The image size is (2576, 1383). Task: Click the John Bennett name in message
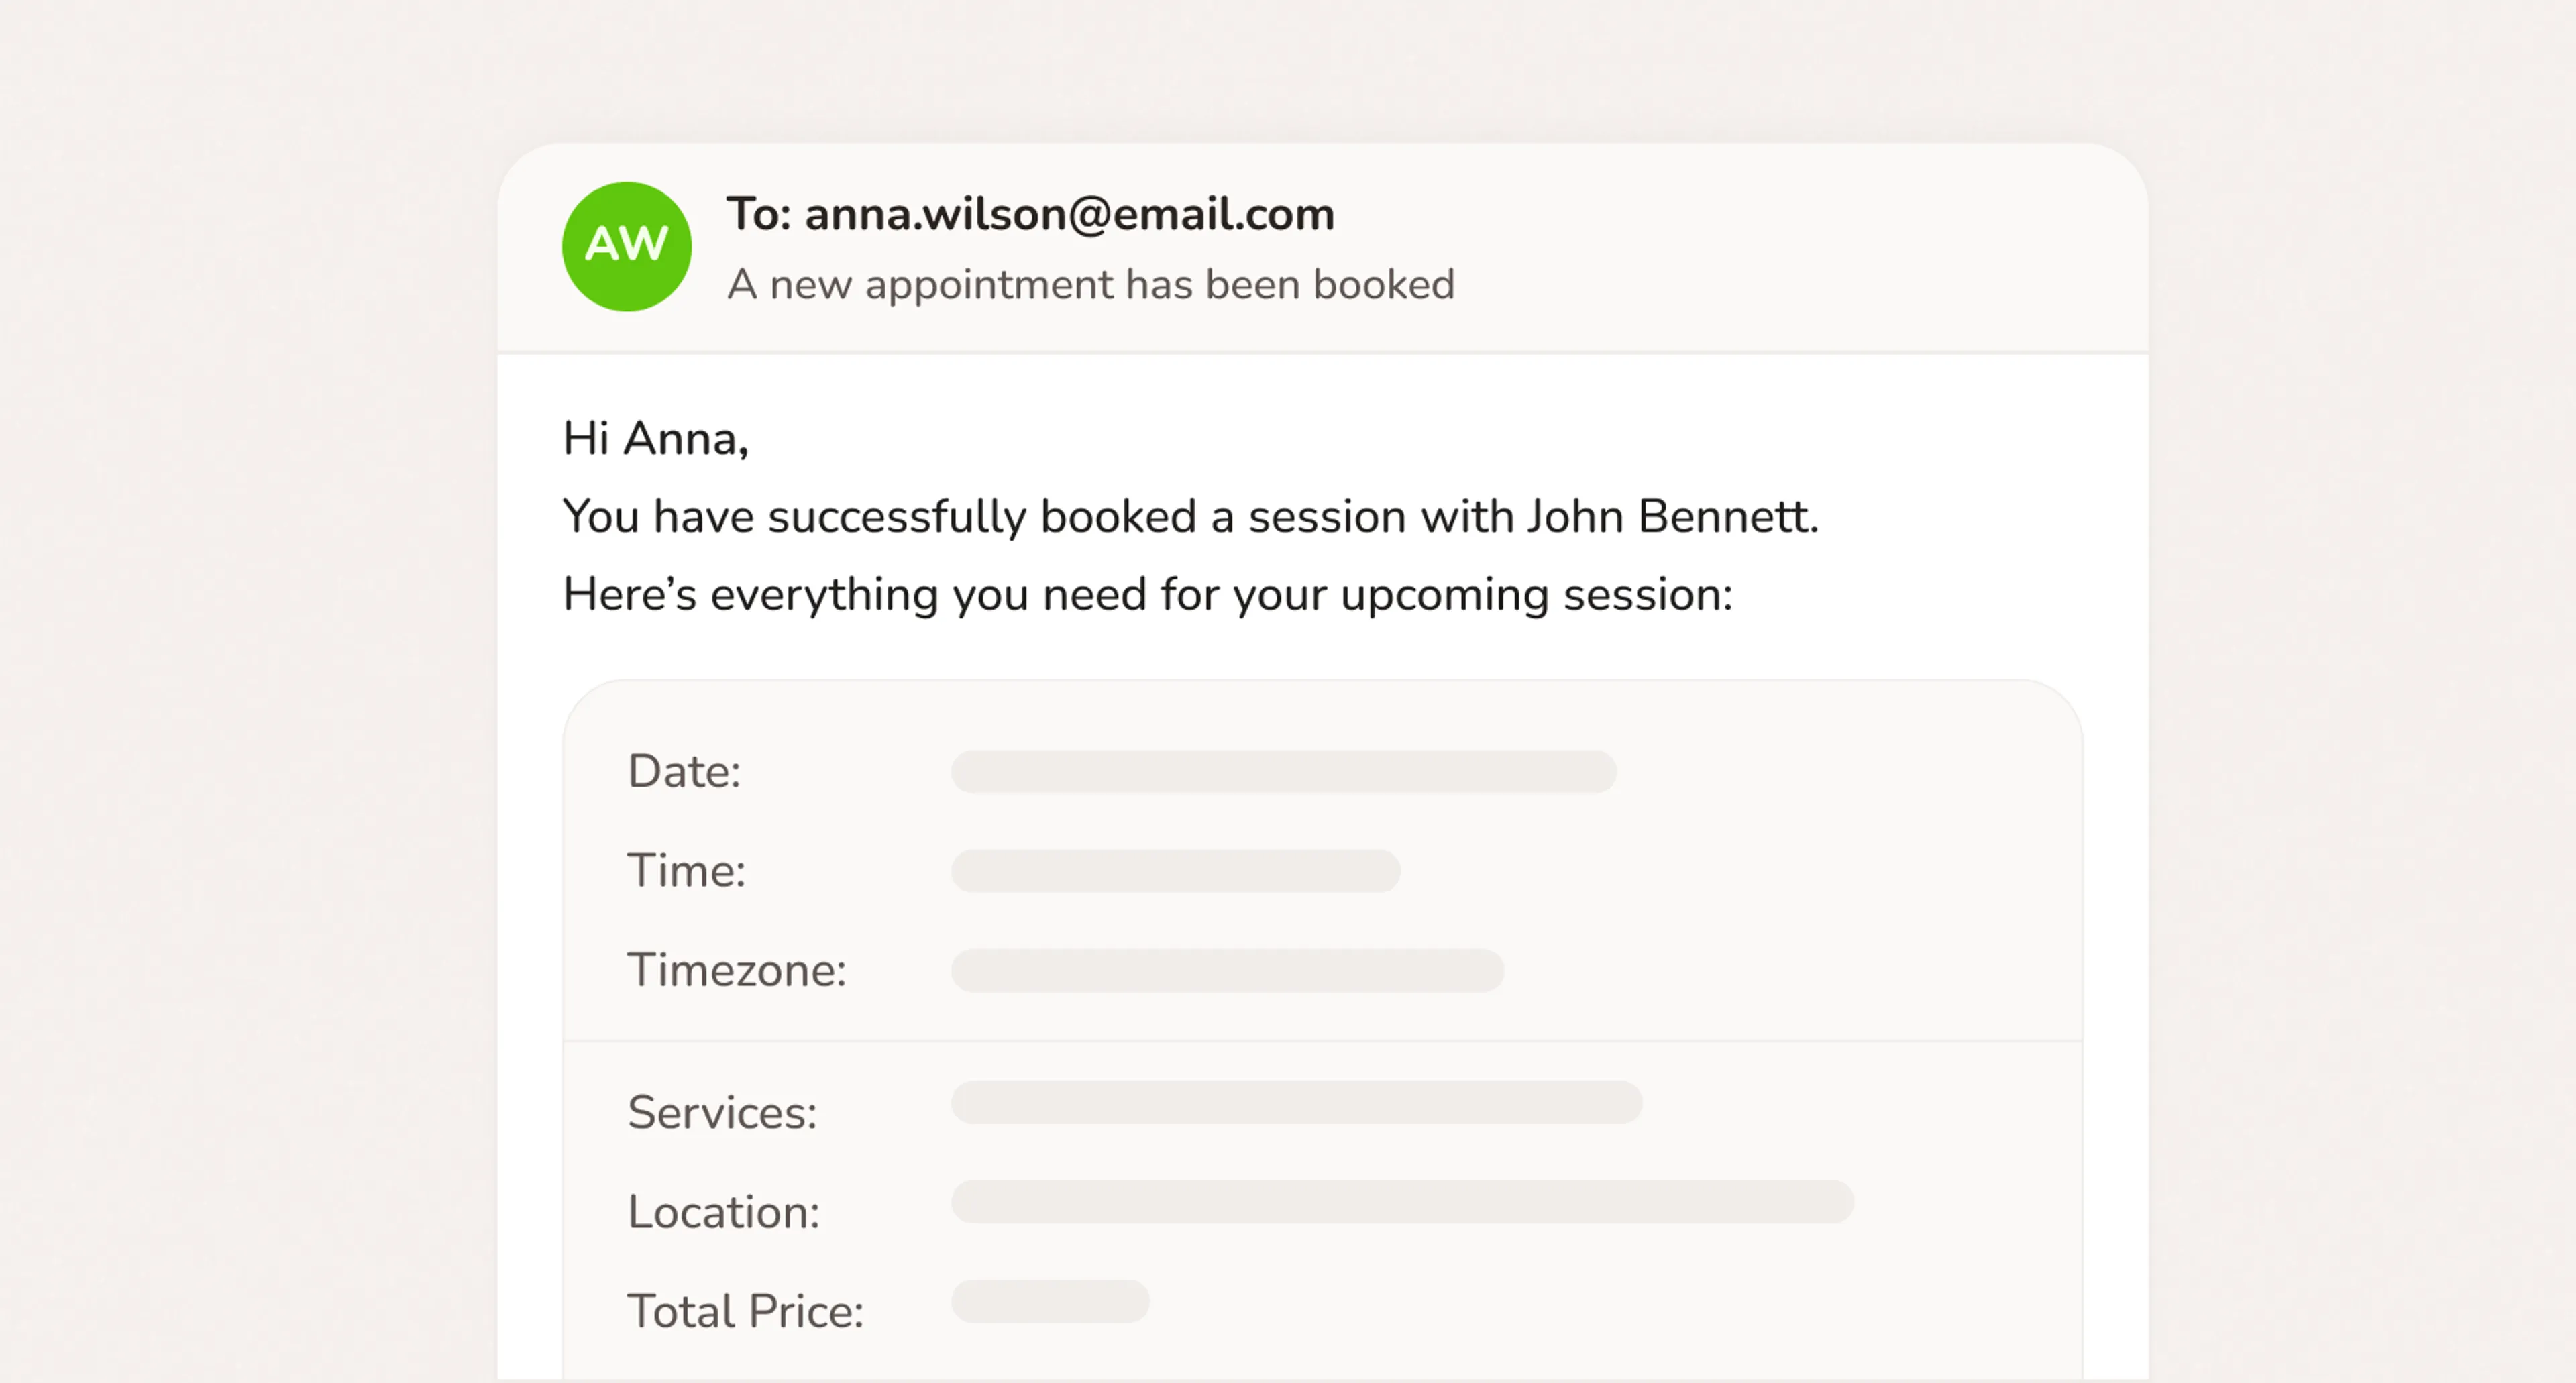pyautogui.click(x=1672, y=516)
